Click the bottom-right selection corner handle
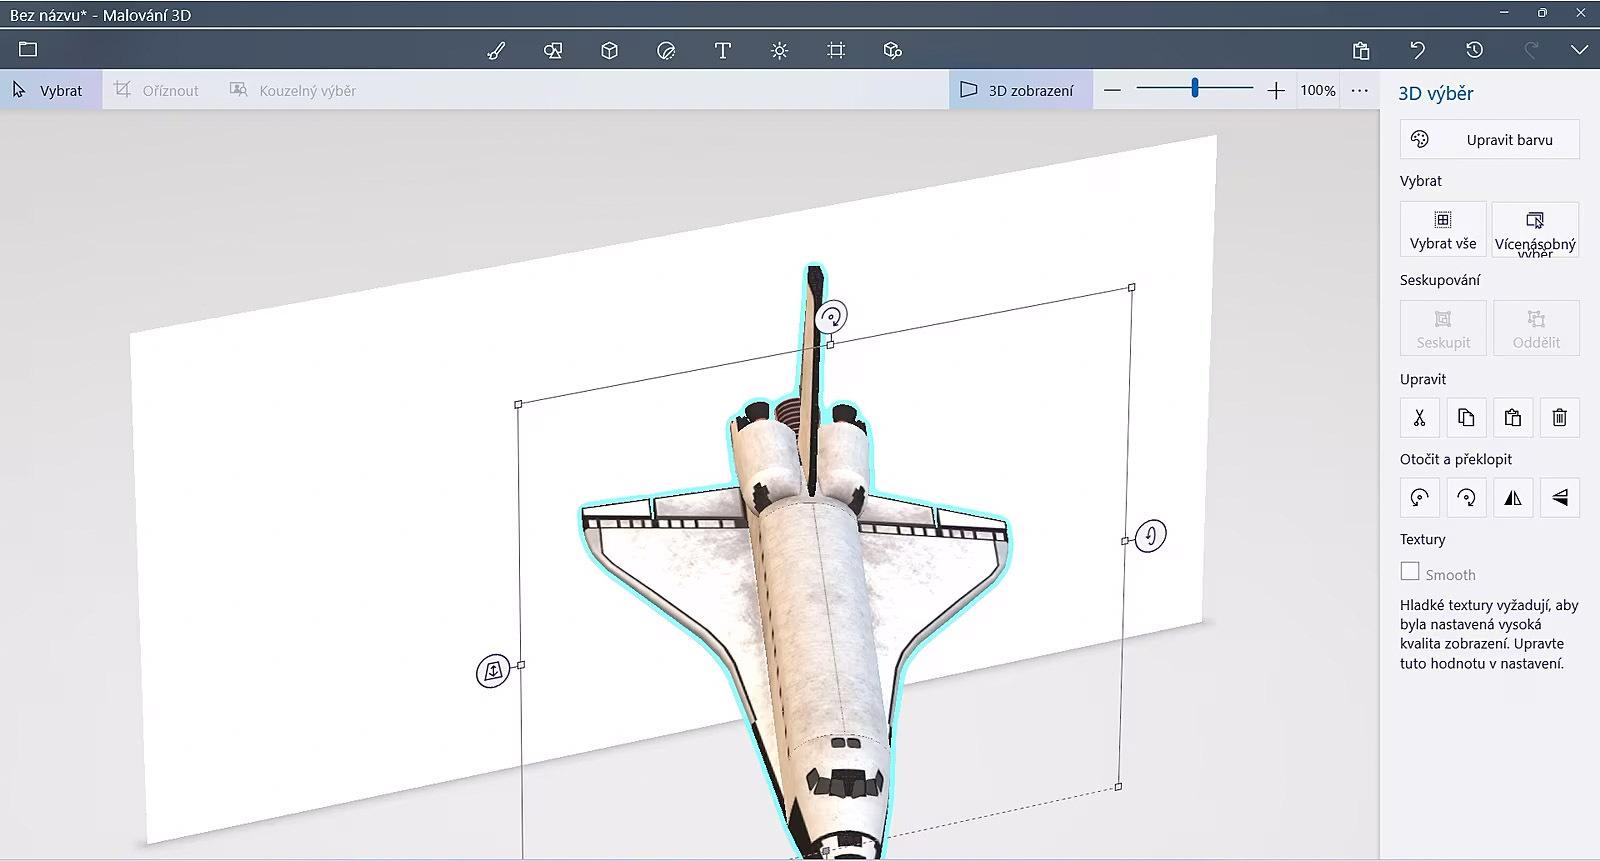This screenshot has width=1600, height=861. click(1118, 786)
